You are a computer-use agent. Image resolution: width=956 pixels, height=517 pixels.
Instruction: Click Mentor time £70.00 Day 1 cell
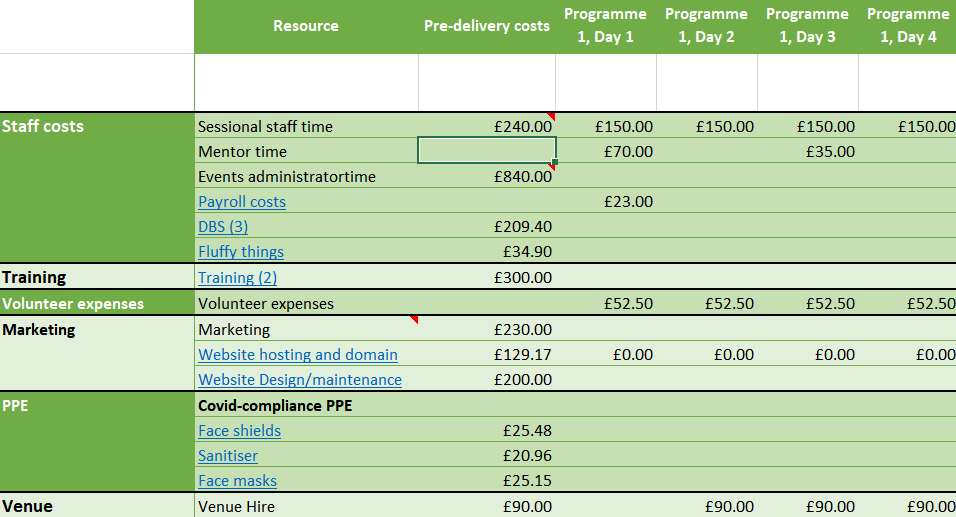tap(605, 152)
